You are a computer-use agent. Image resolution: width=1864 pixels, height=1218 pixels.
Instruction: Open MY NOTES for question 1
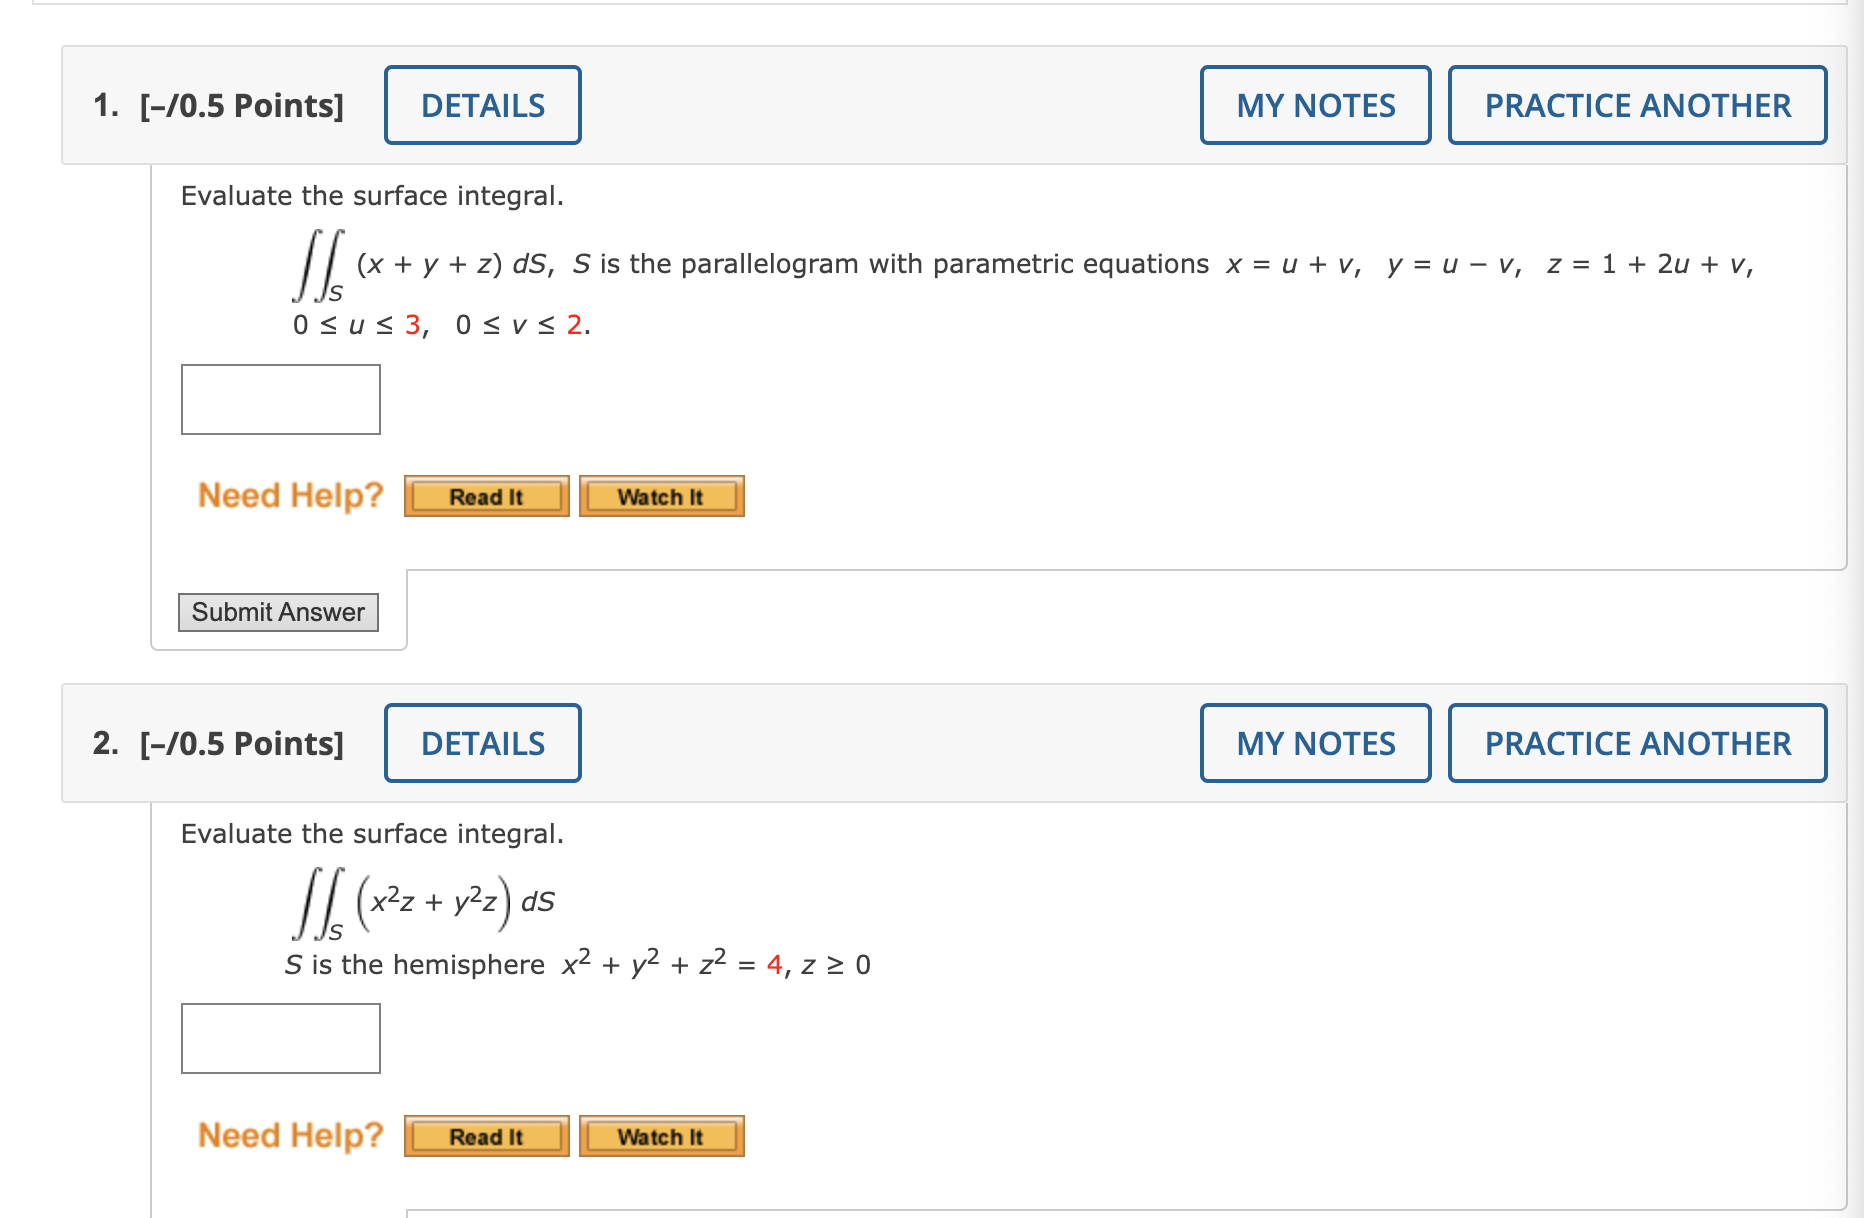click(1316, 105)
